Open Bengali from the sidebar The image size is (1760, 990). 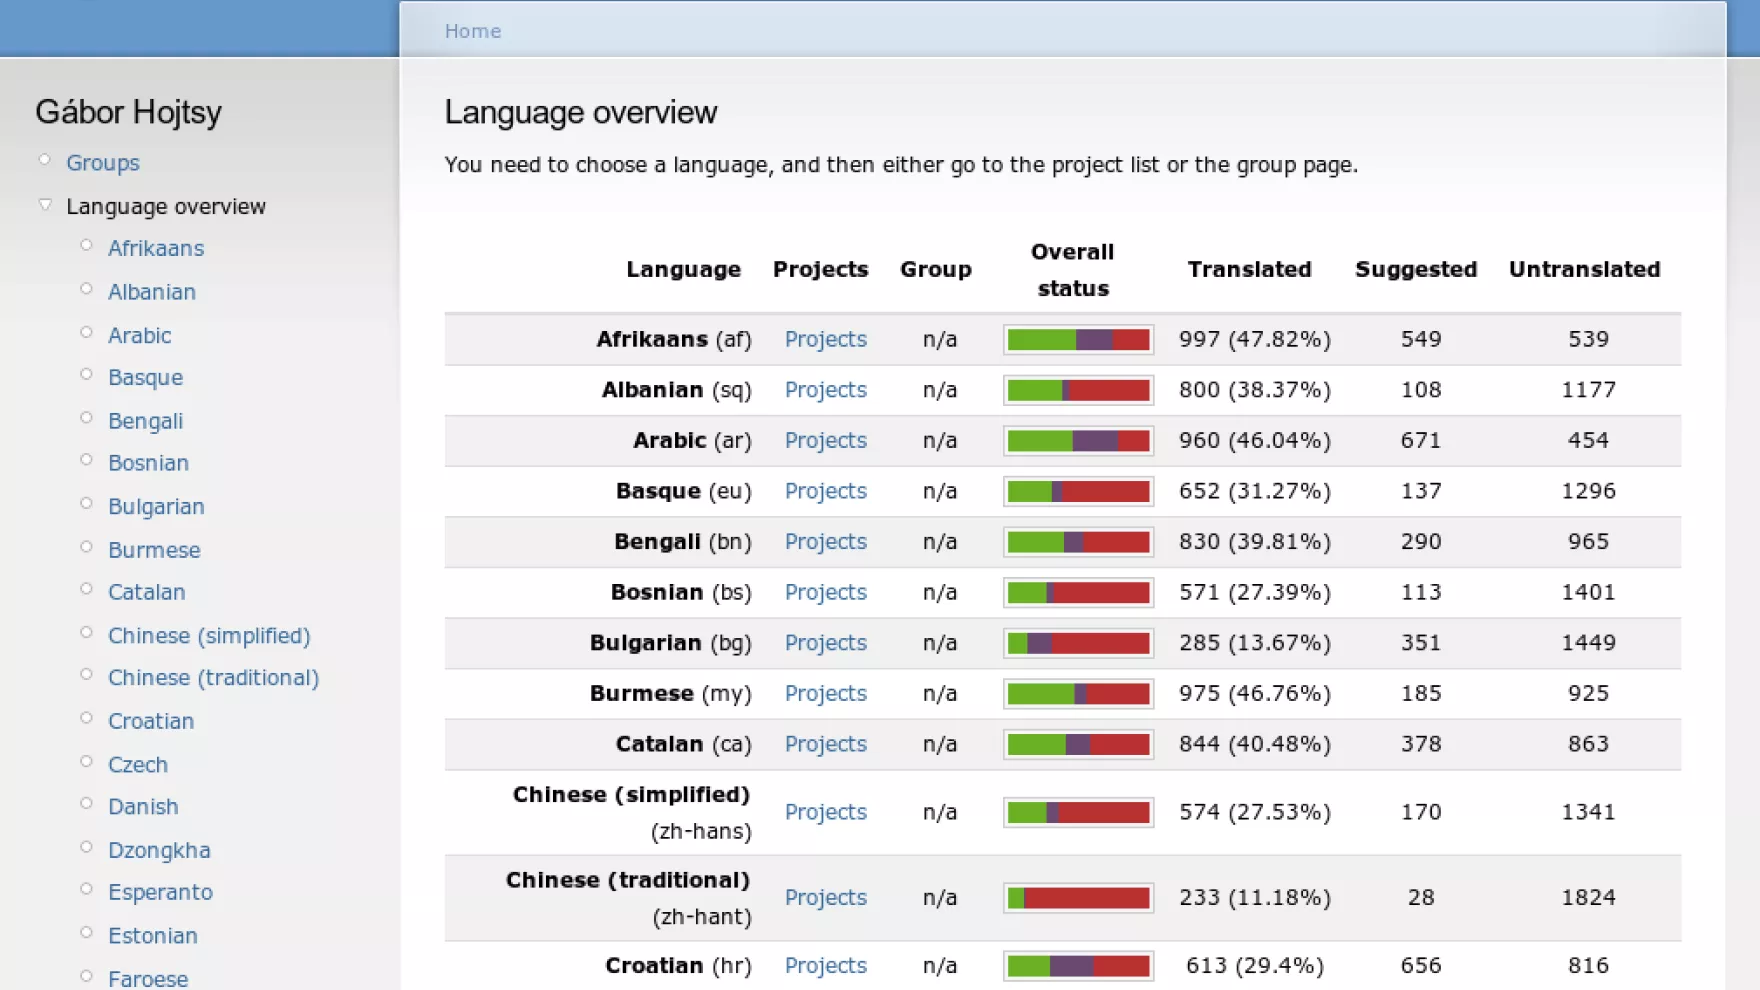click(146, 421)
